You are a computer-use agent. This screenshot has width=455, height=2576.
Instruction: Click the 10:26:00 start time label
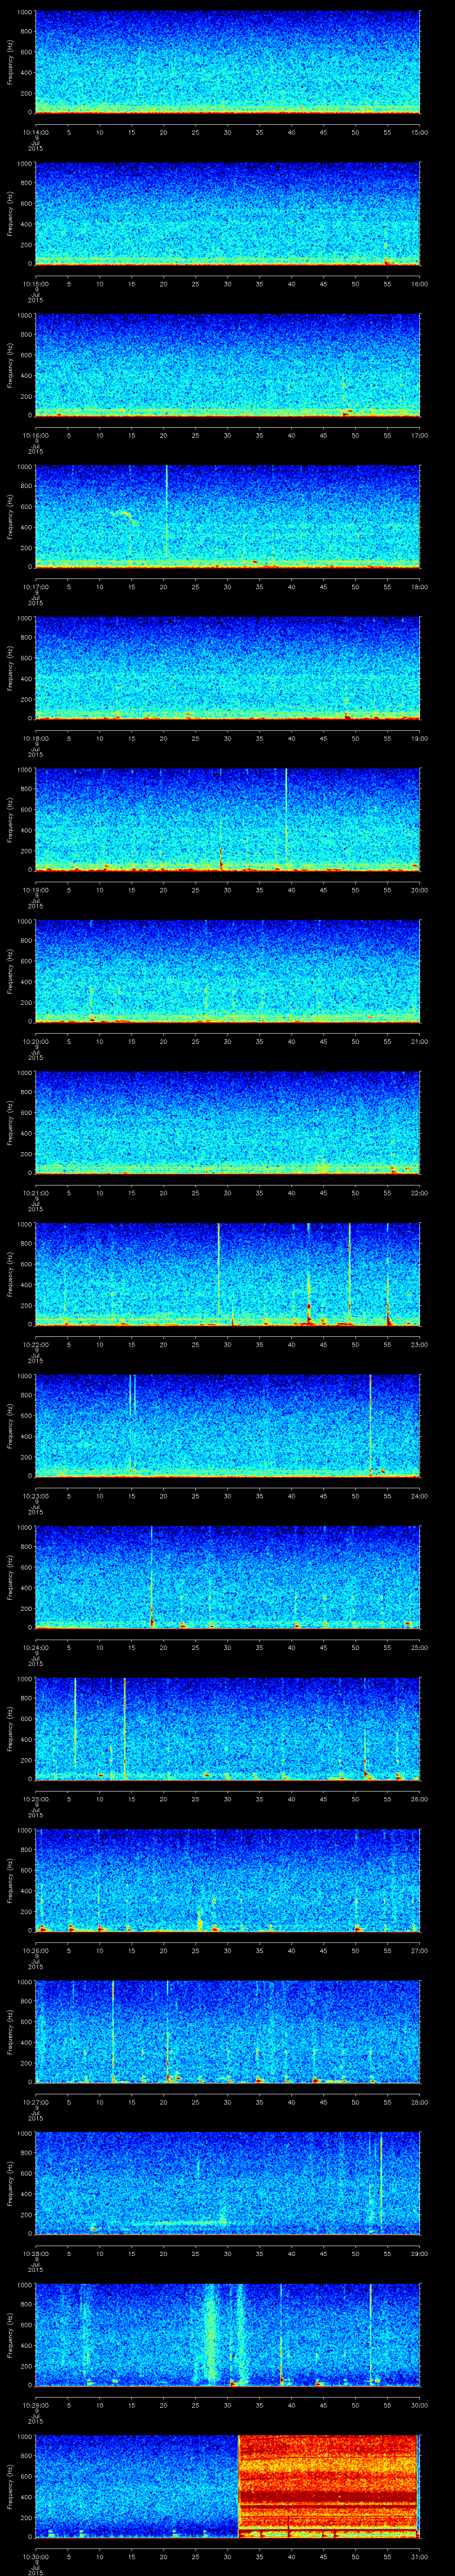35,1950
